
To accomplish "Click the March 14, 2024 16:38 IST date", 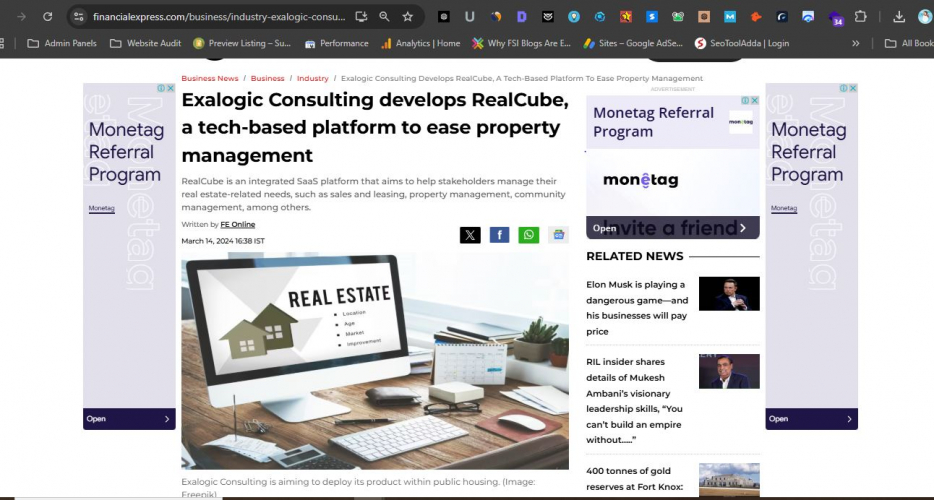I will 223,241.
